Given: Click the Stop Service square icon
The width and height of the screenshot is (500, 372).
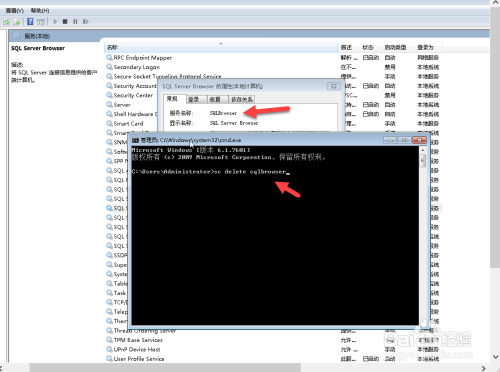Looking at the screenshot, I should 65,22.
